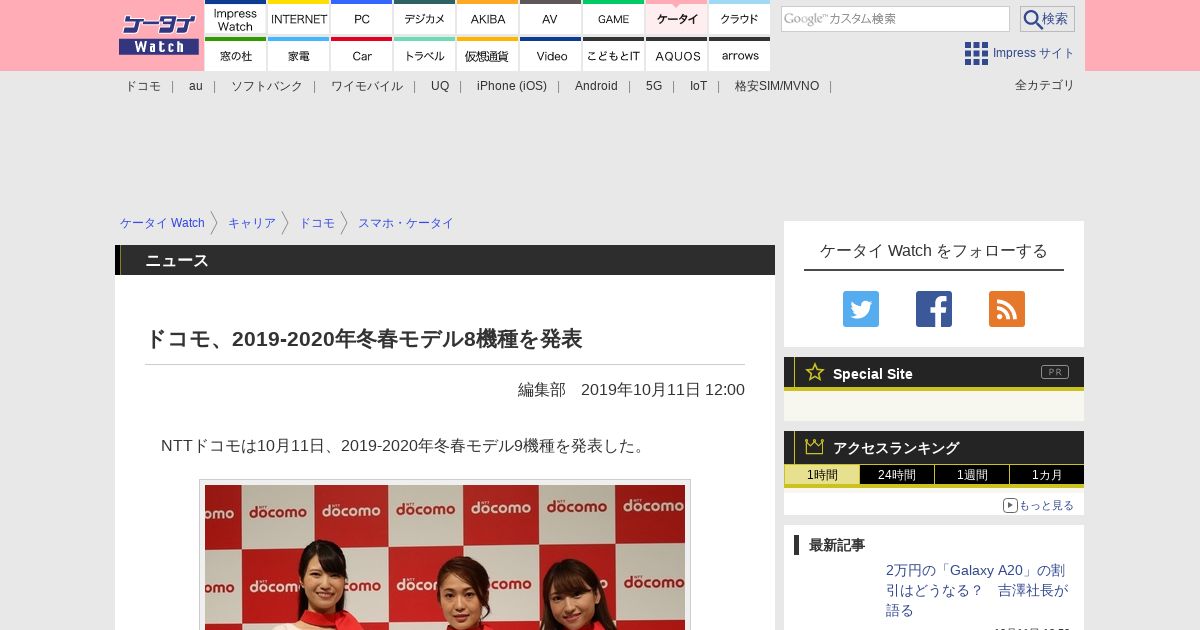Open the こどもとIT nav tab

(x=613, y=55)
